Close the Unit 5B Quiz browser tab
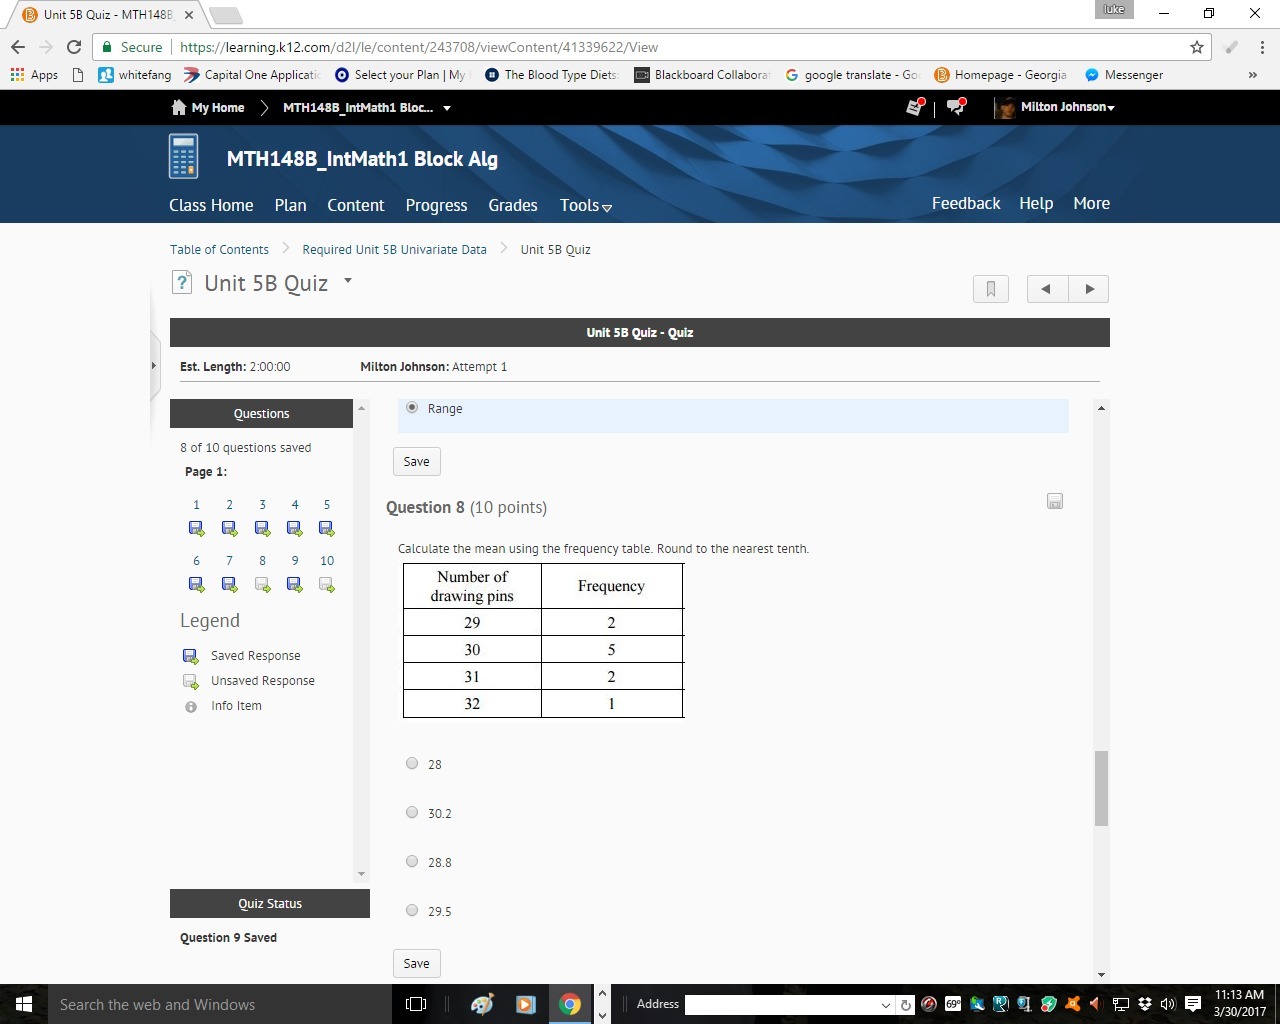The height and width of the screenshot is (1024, 1280). [189, 15]
